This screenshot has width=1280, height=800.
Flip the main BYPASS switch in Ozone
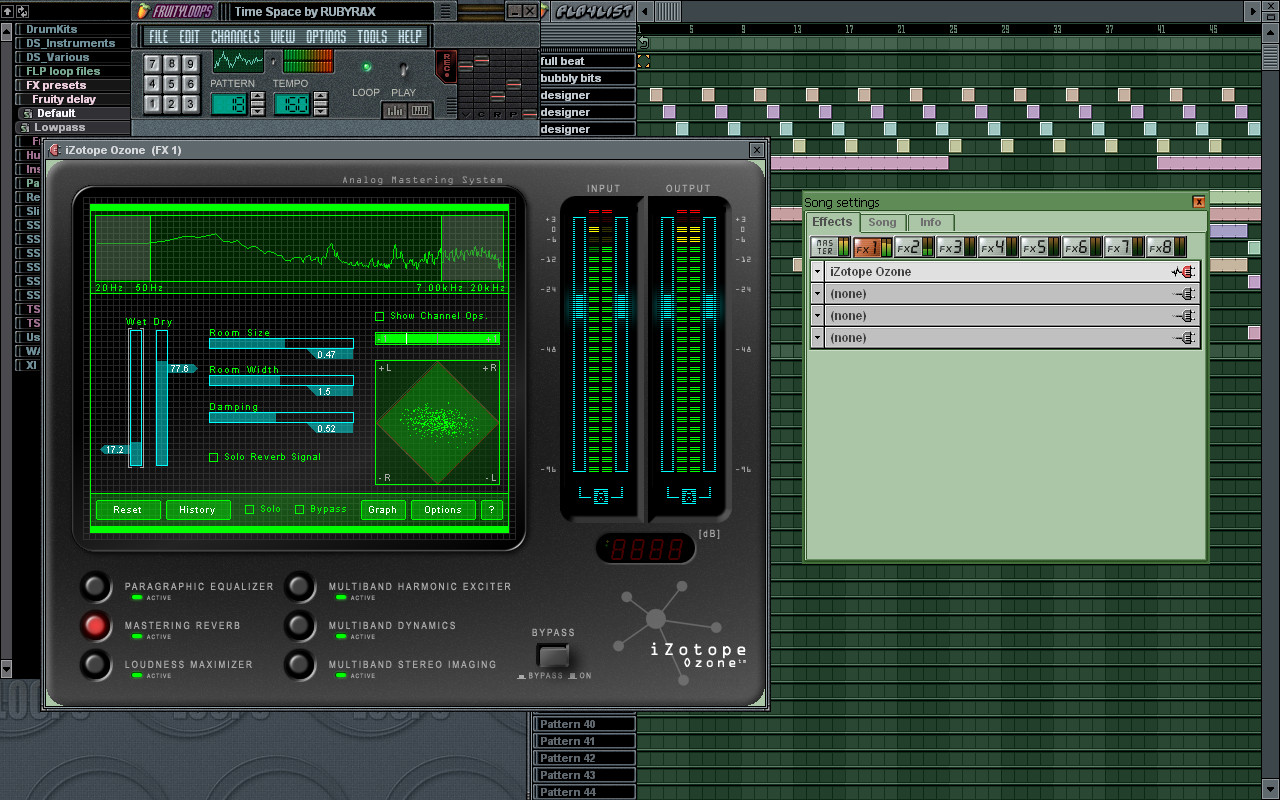pos(553,656)
